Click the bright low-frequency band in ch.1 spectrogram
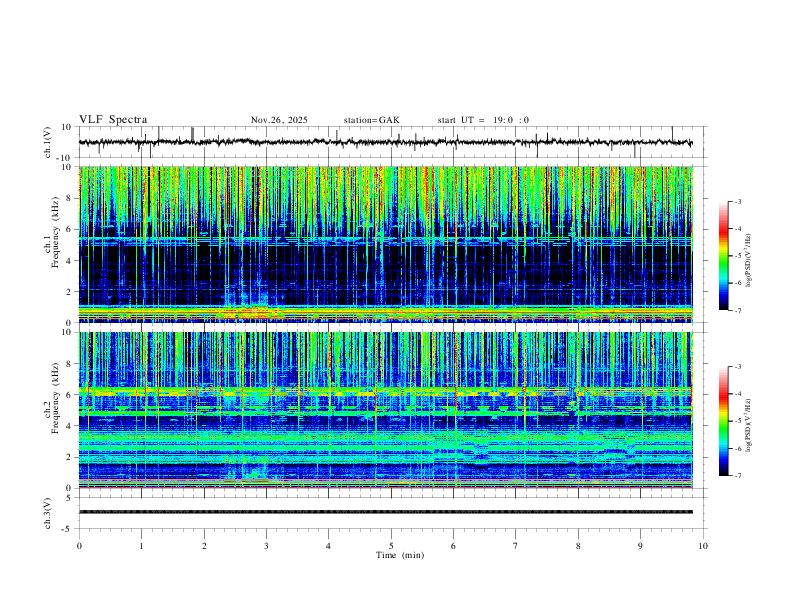The height and width of the screenshot is (612, 792). coord(385,313)
